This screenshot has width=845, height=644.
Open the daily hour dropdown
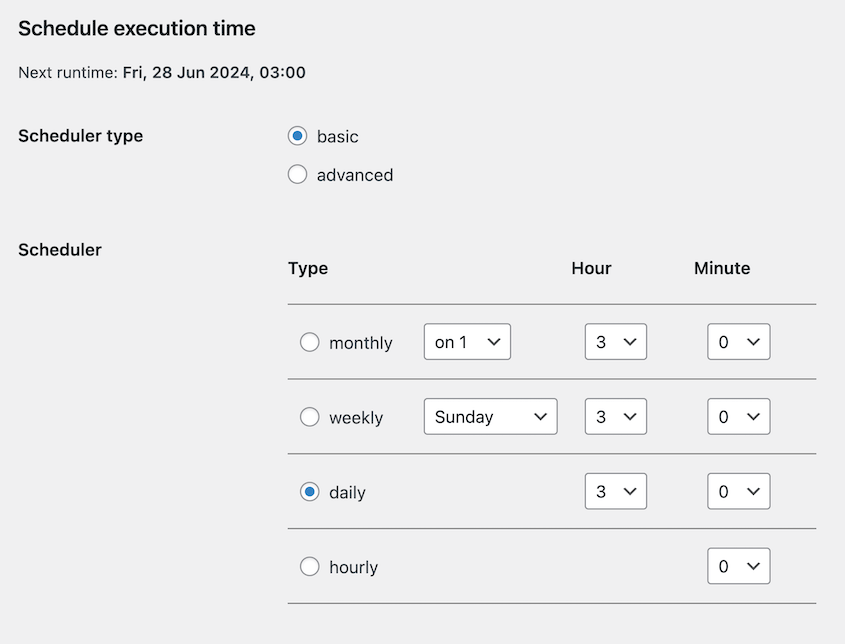(x=615, y=491)
